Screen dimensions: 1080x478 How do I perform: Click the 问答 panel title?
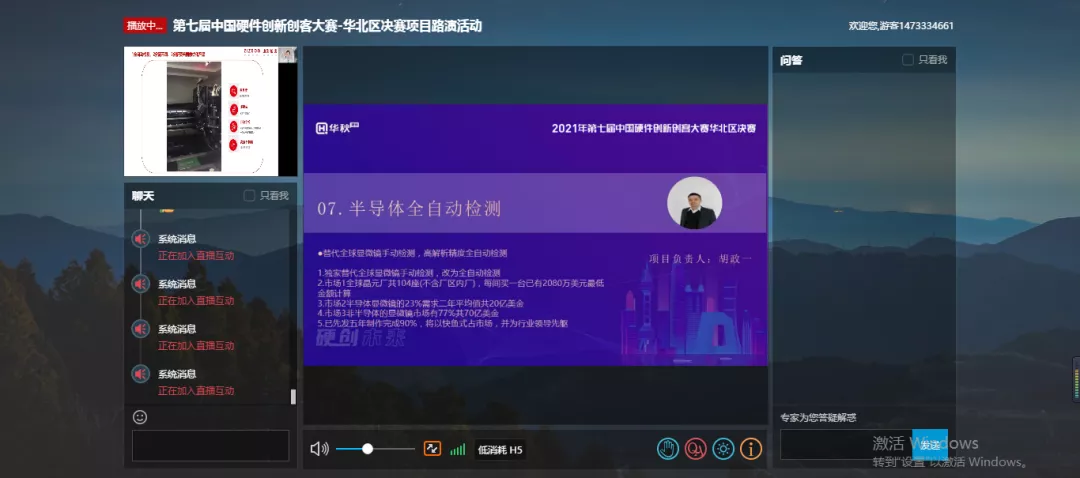(x=791, y=60)
